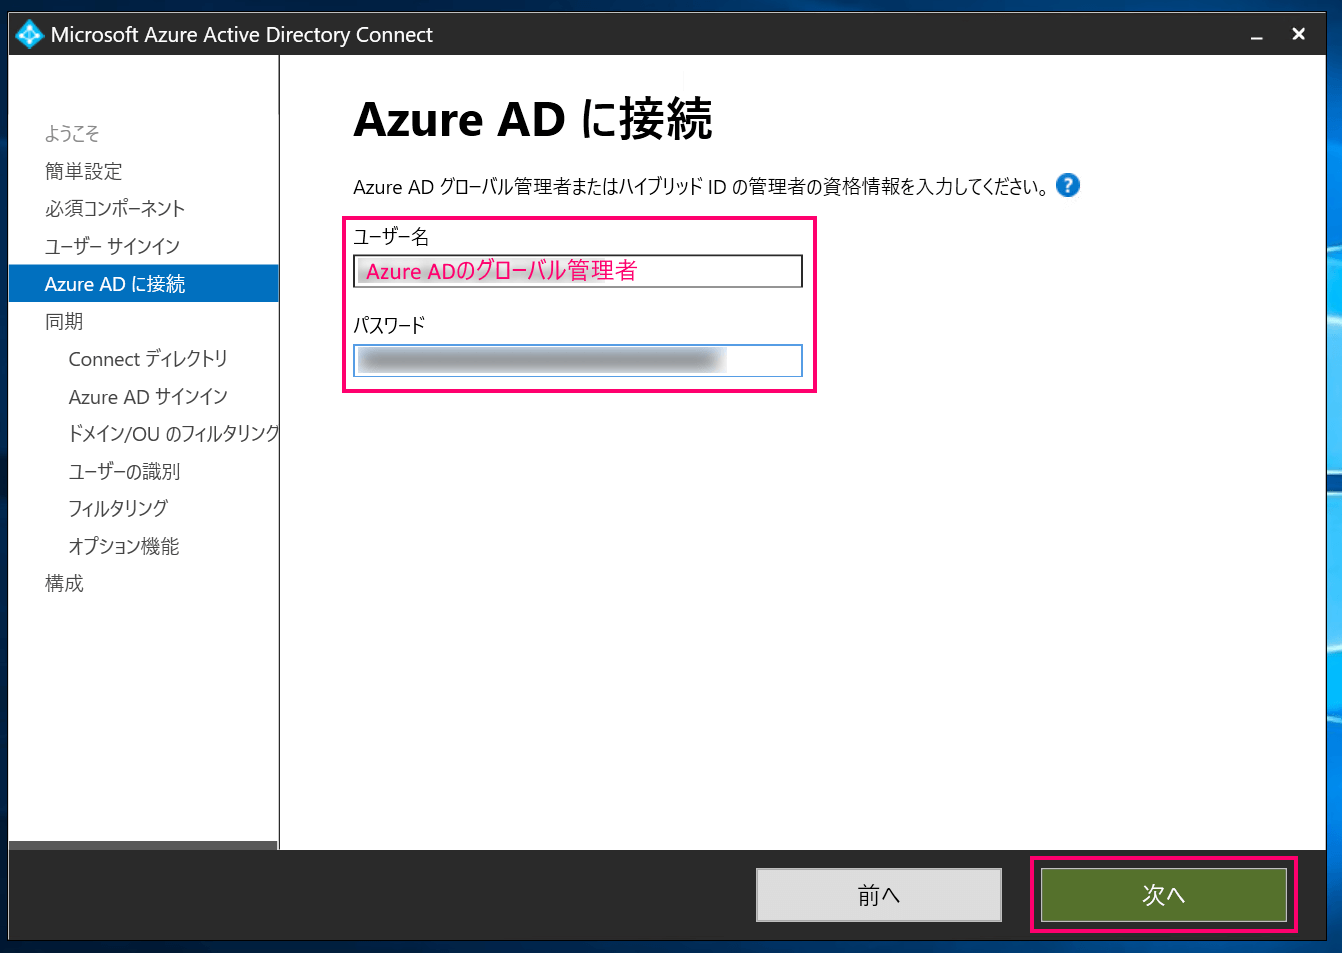The height and width of the screenshot is (953, 1342).
Task: Open Azure AD サインイン step
Action: click(x=148, y=396)
